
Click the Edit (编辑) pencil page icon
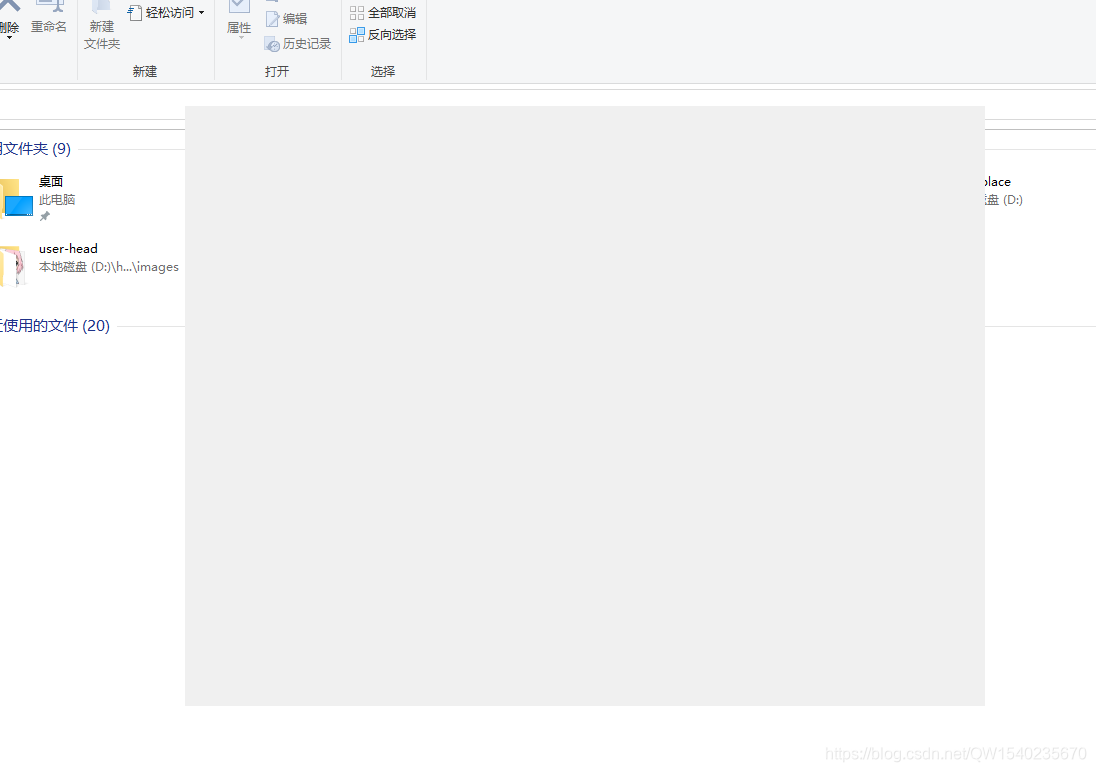(273, 20)
